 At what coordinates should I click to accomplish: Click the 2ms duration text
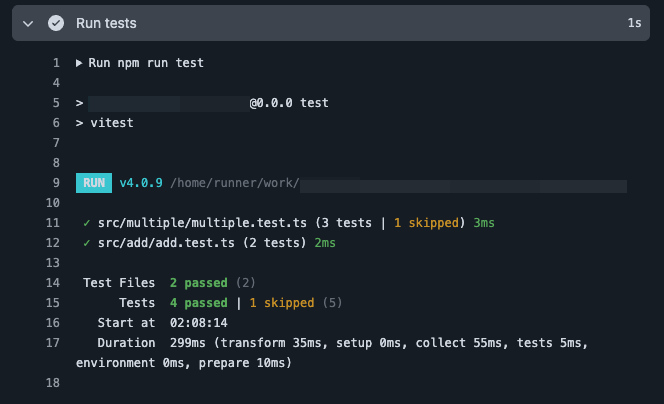click(325, 243)
